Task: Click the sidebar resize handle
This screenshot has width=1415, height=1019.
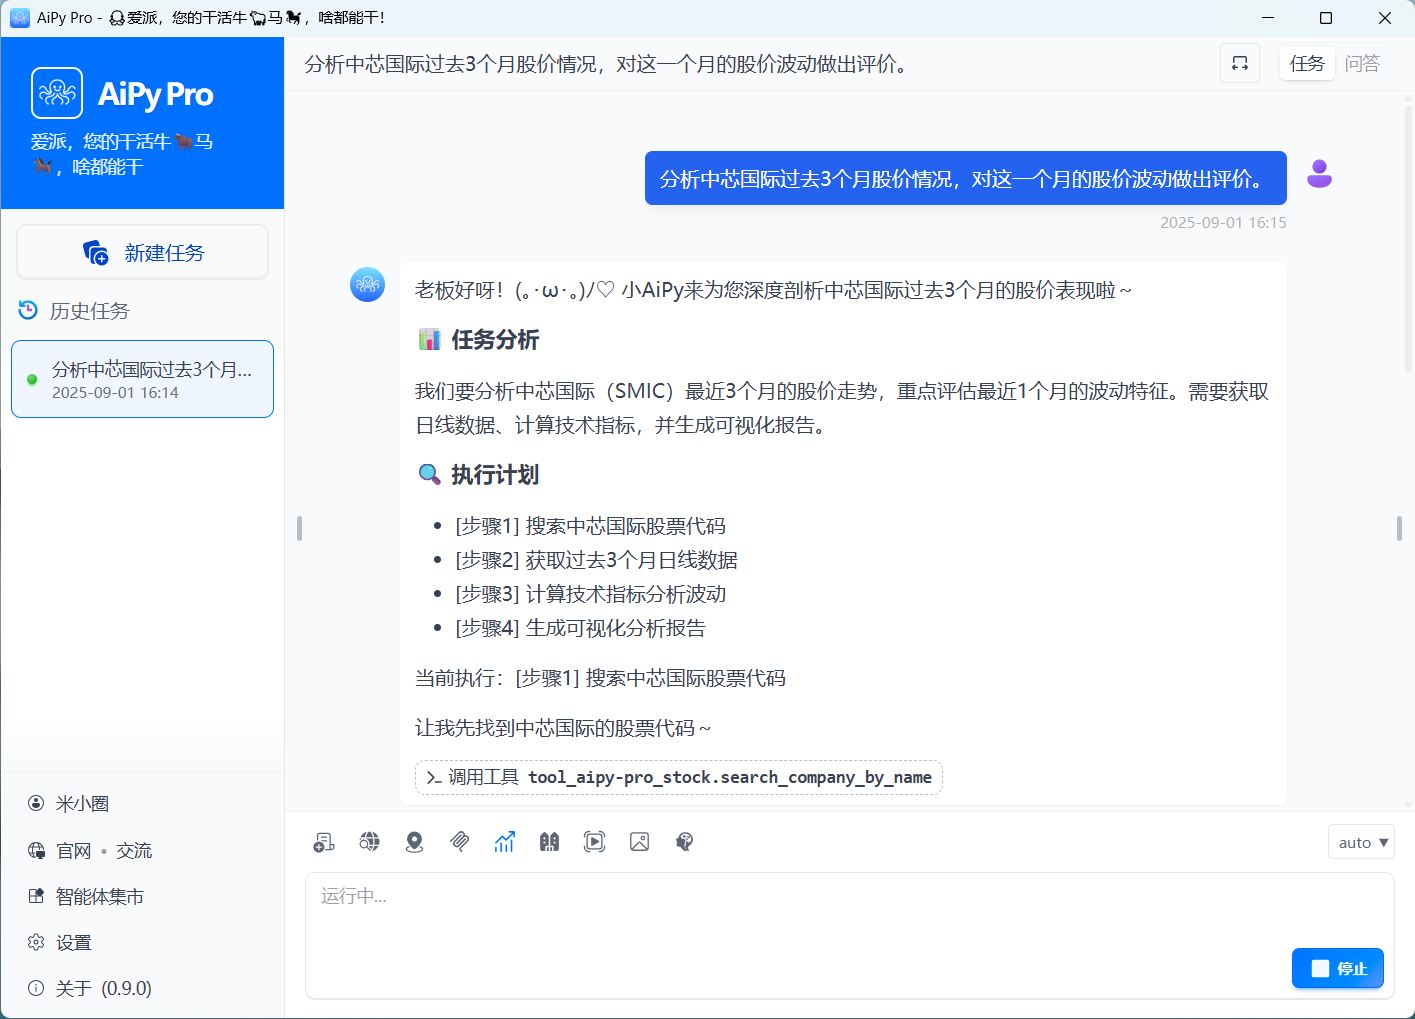Action: point(299,528)
